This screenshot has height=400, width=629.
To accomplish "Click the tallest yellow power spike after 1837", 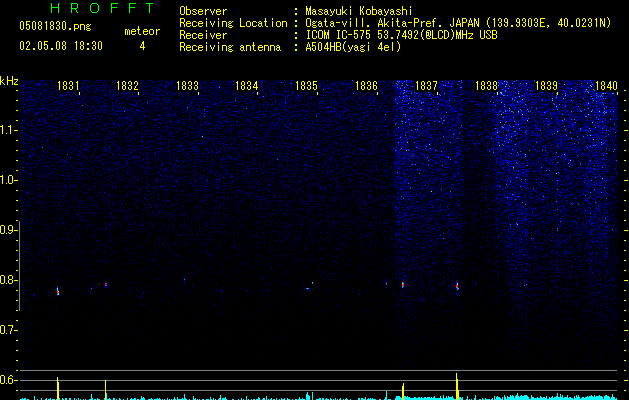I will click(457, 386).
